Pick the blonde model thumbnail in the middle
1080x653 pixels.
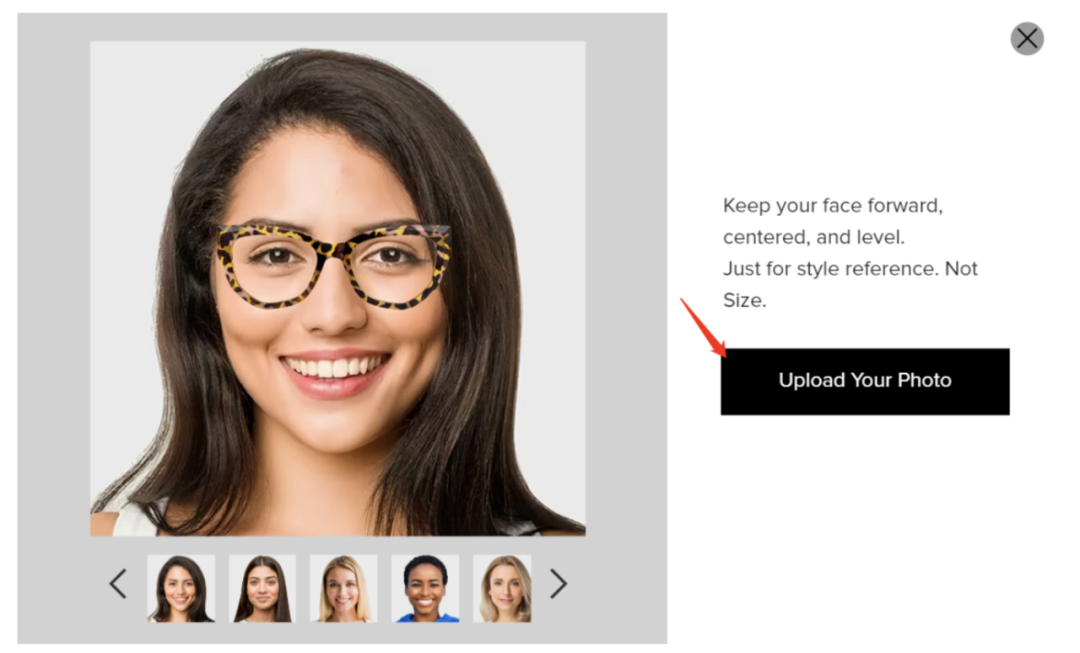[344, 588]
